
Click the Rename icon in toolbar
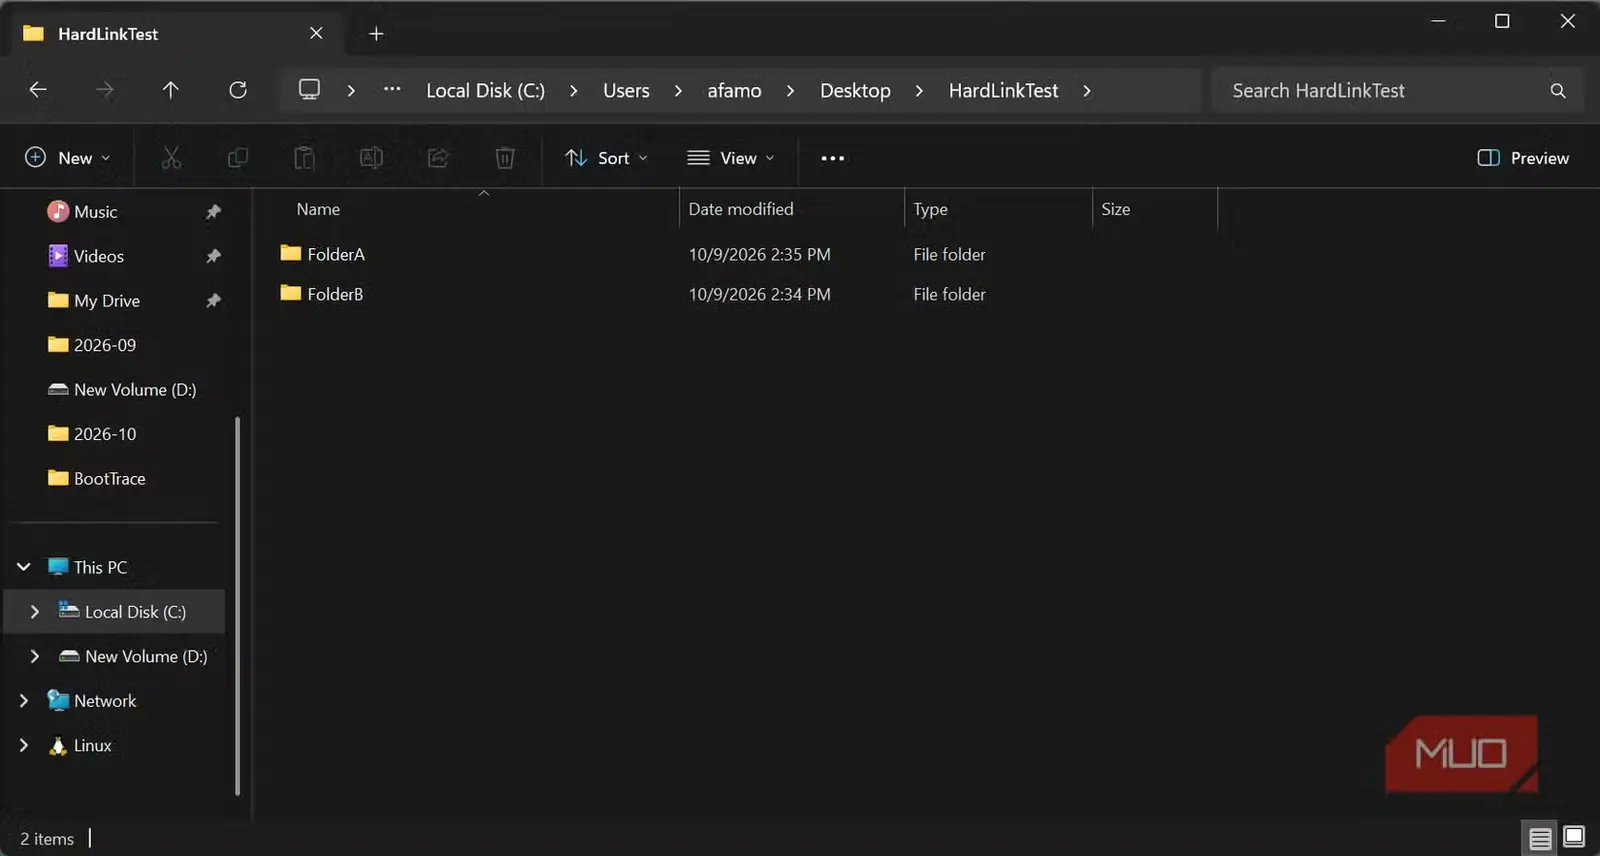coord(371,158)
